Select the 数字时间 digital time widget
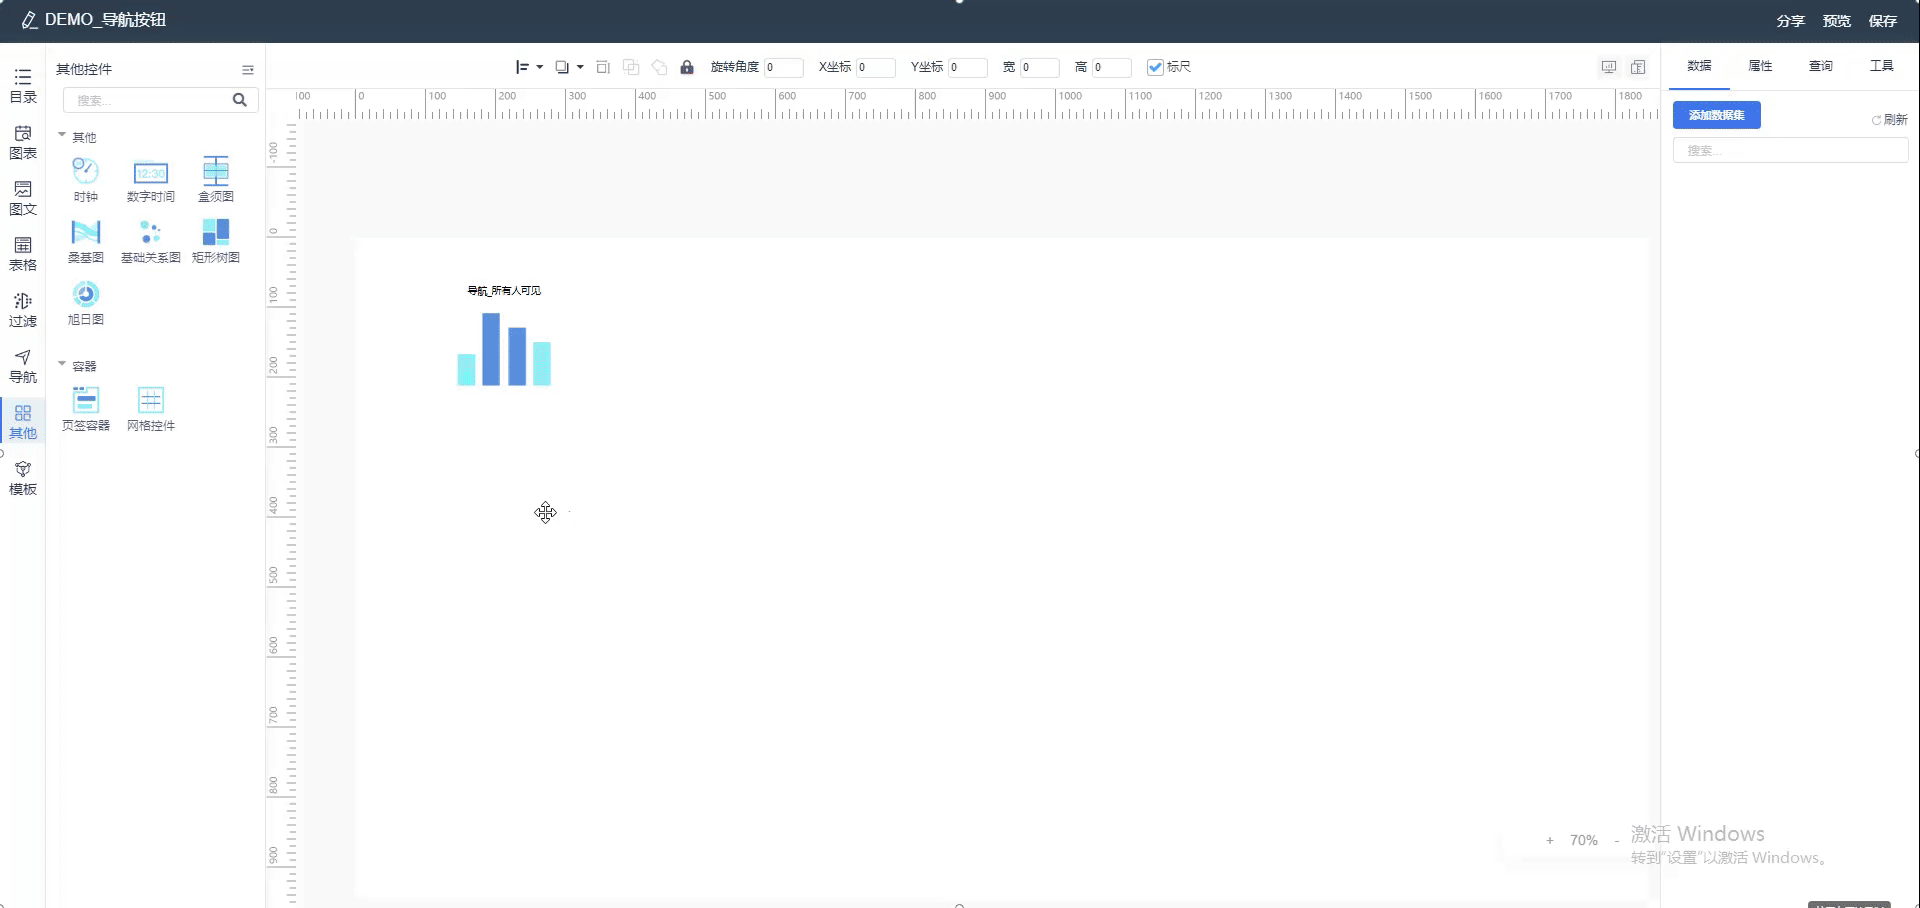1920x908 pixels. [151, 180]
